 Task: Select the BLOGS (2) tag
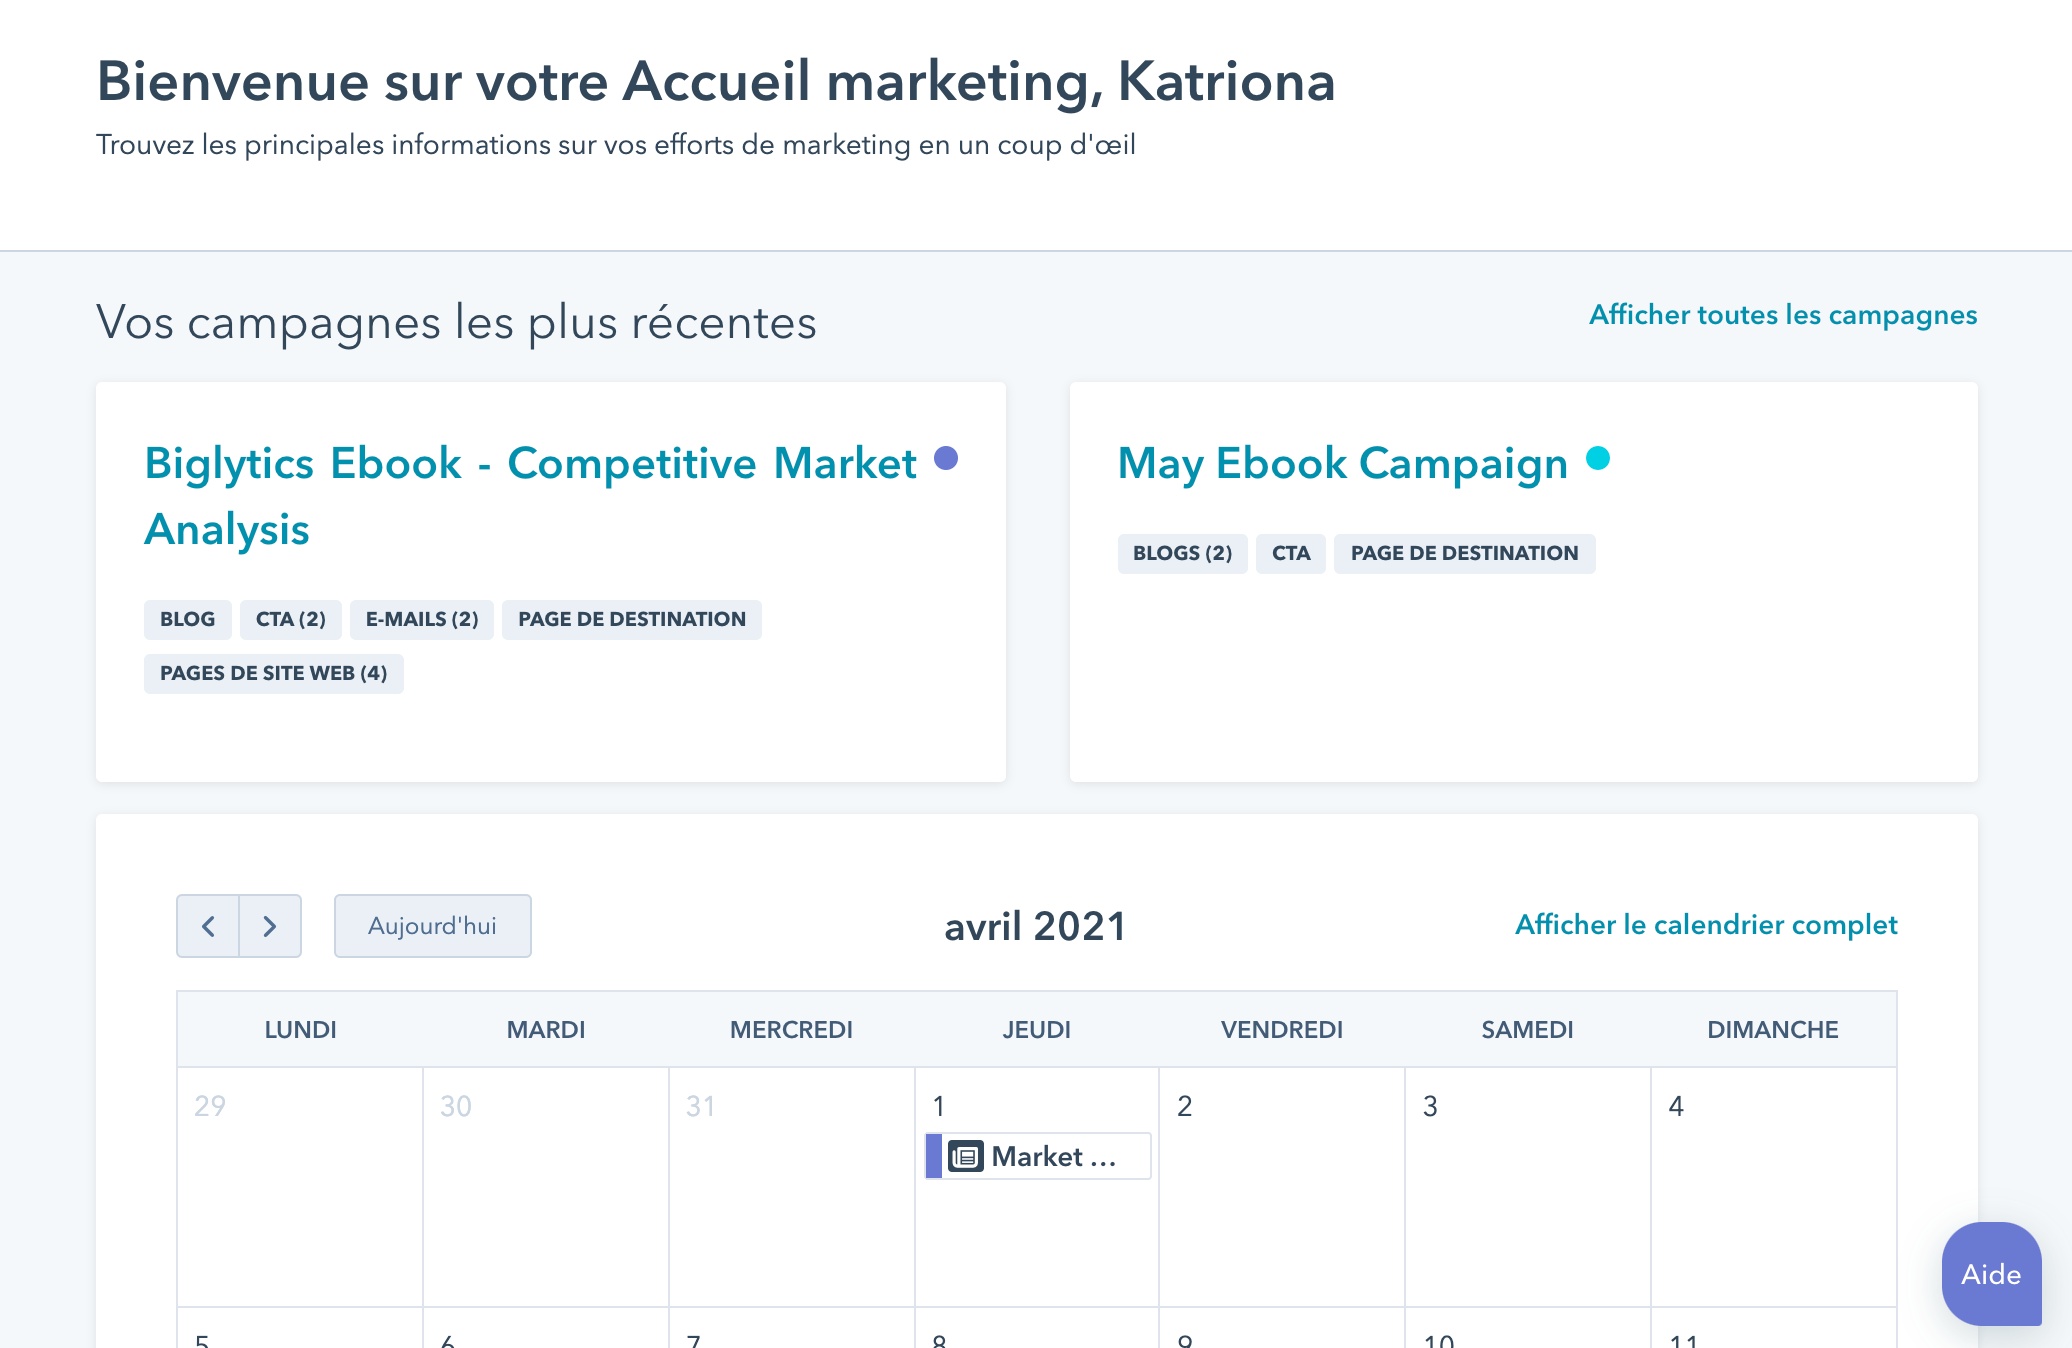coord(1182,554)
